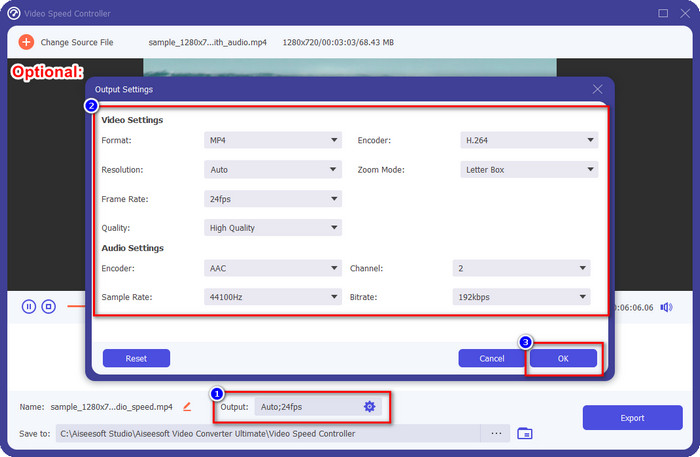This screenshot has width=700, height=457.
Task: Expand the Resolution dropdown set to Auto
Action: (x=273, y=170)
